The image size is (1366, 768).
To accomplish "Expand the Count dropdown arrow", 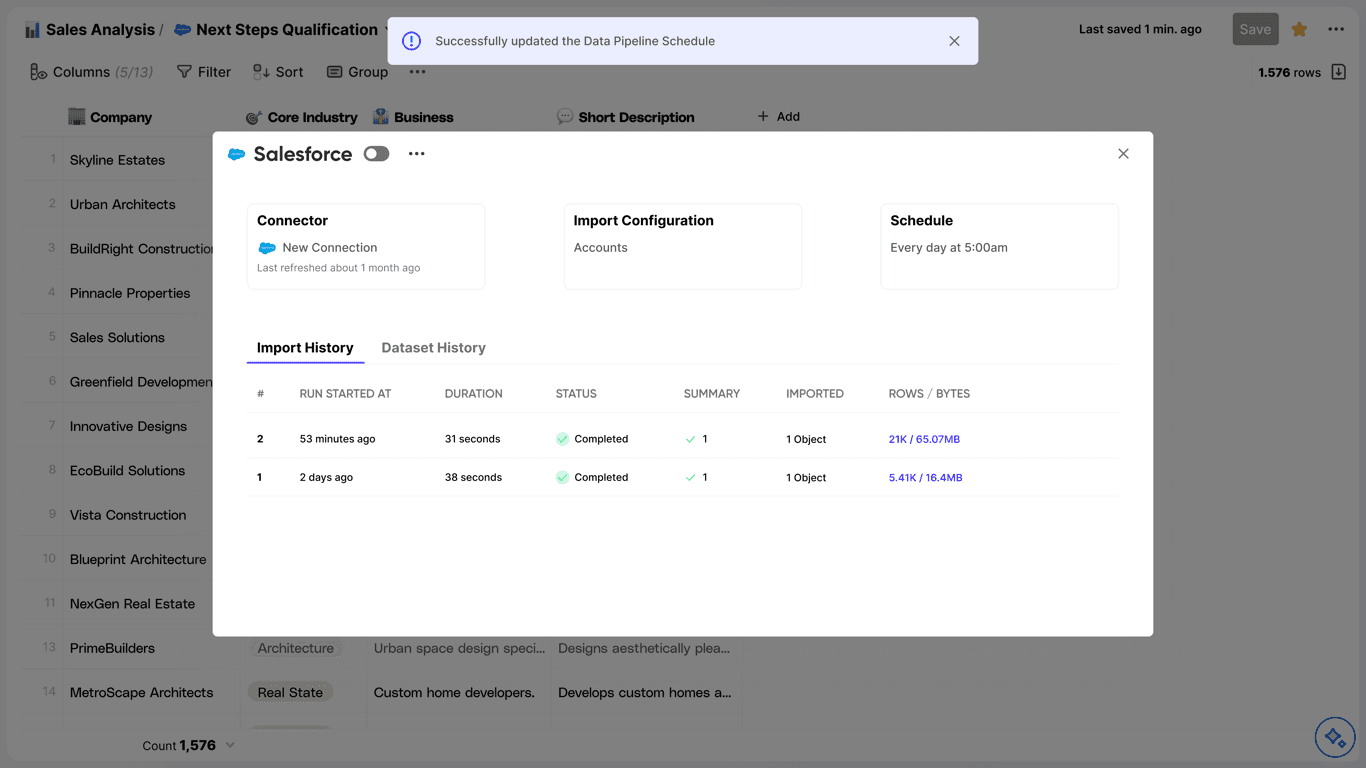I will coord(230,745).
